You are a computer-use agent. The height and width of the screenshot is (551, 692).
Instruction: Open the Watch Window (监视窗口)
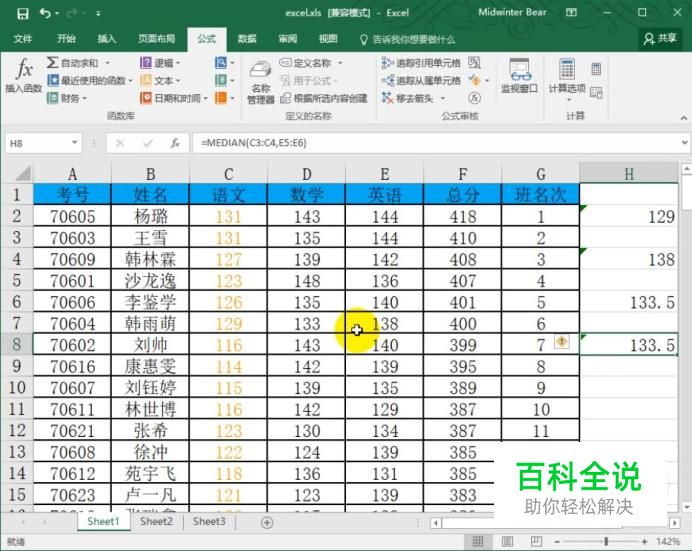click(x=519, y=76)
